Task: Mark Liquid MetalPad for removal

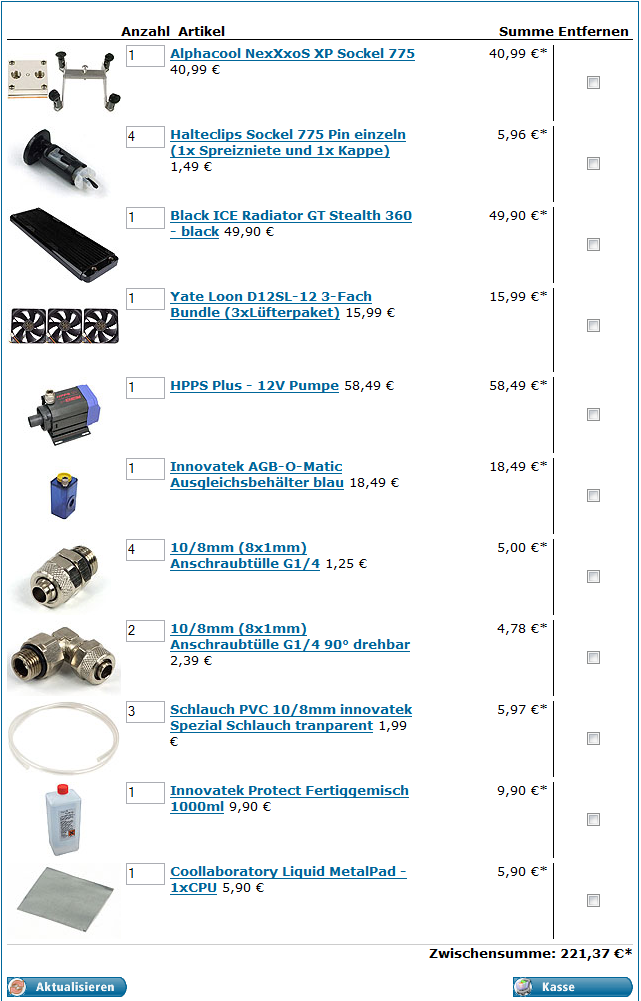Action: coord(594,901)
